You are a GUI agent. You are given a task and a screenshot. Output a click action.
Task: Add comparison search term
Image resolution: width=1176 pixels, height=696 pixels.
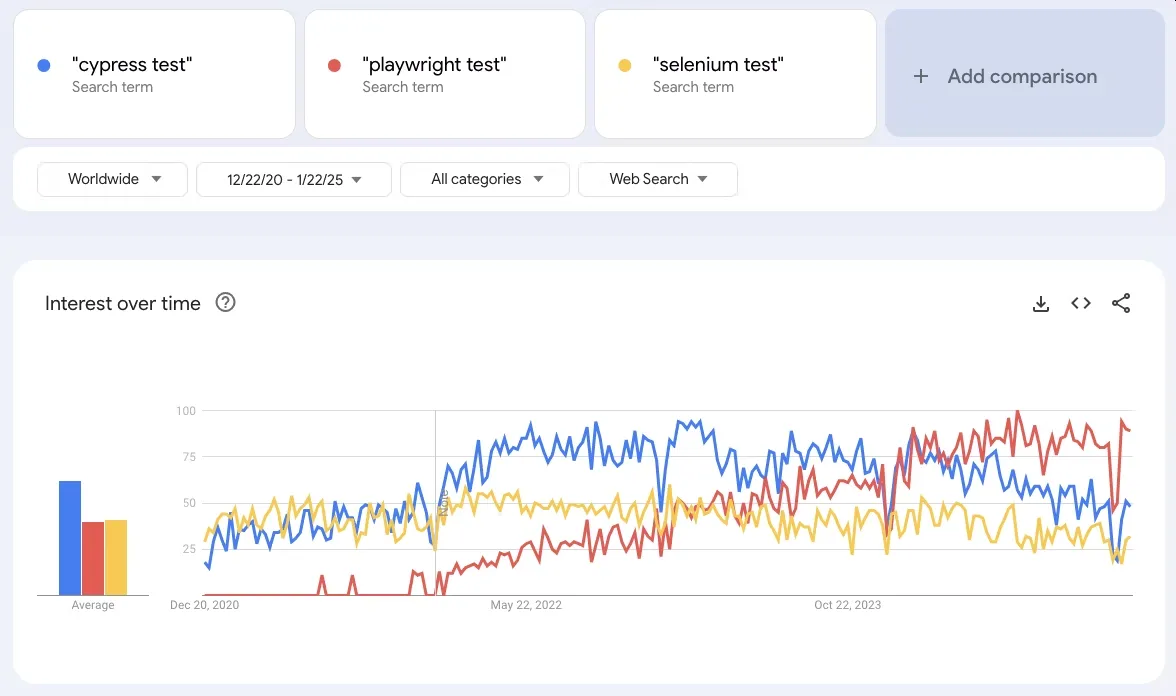[x=1024, y=74]
